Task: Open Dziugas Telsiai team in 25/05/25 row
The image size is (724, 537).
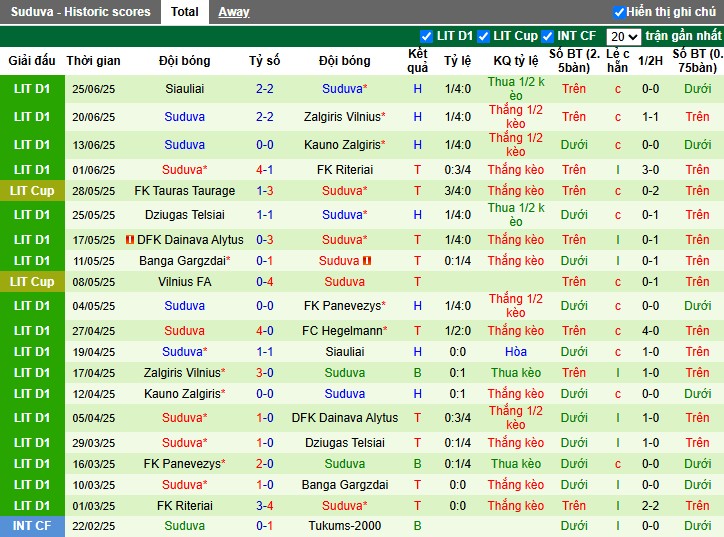Action: point(185,215)
